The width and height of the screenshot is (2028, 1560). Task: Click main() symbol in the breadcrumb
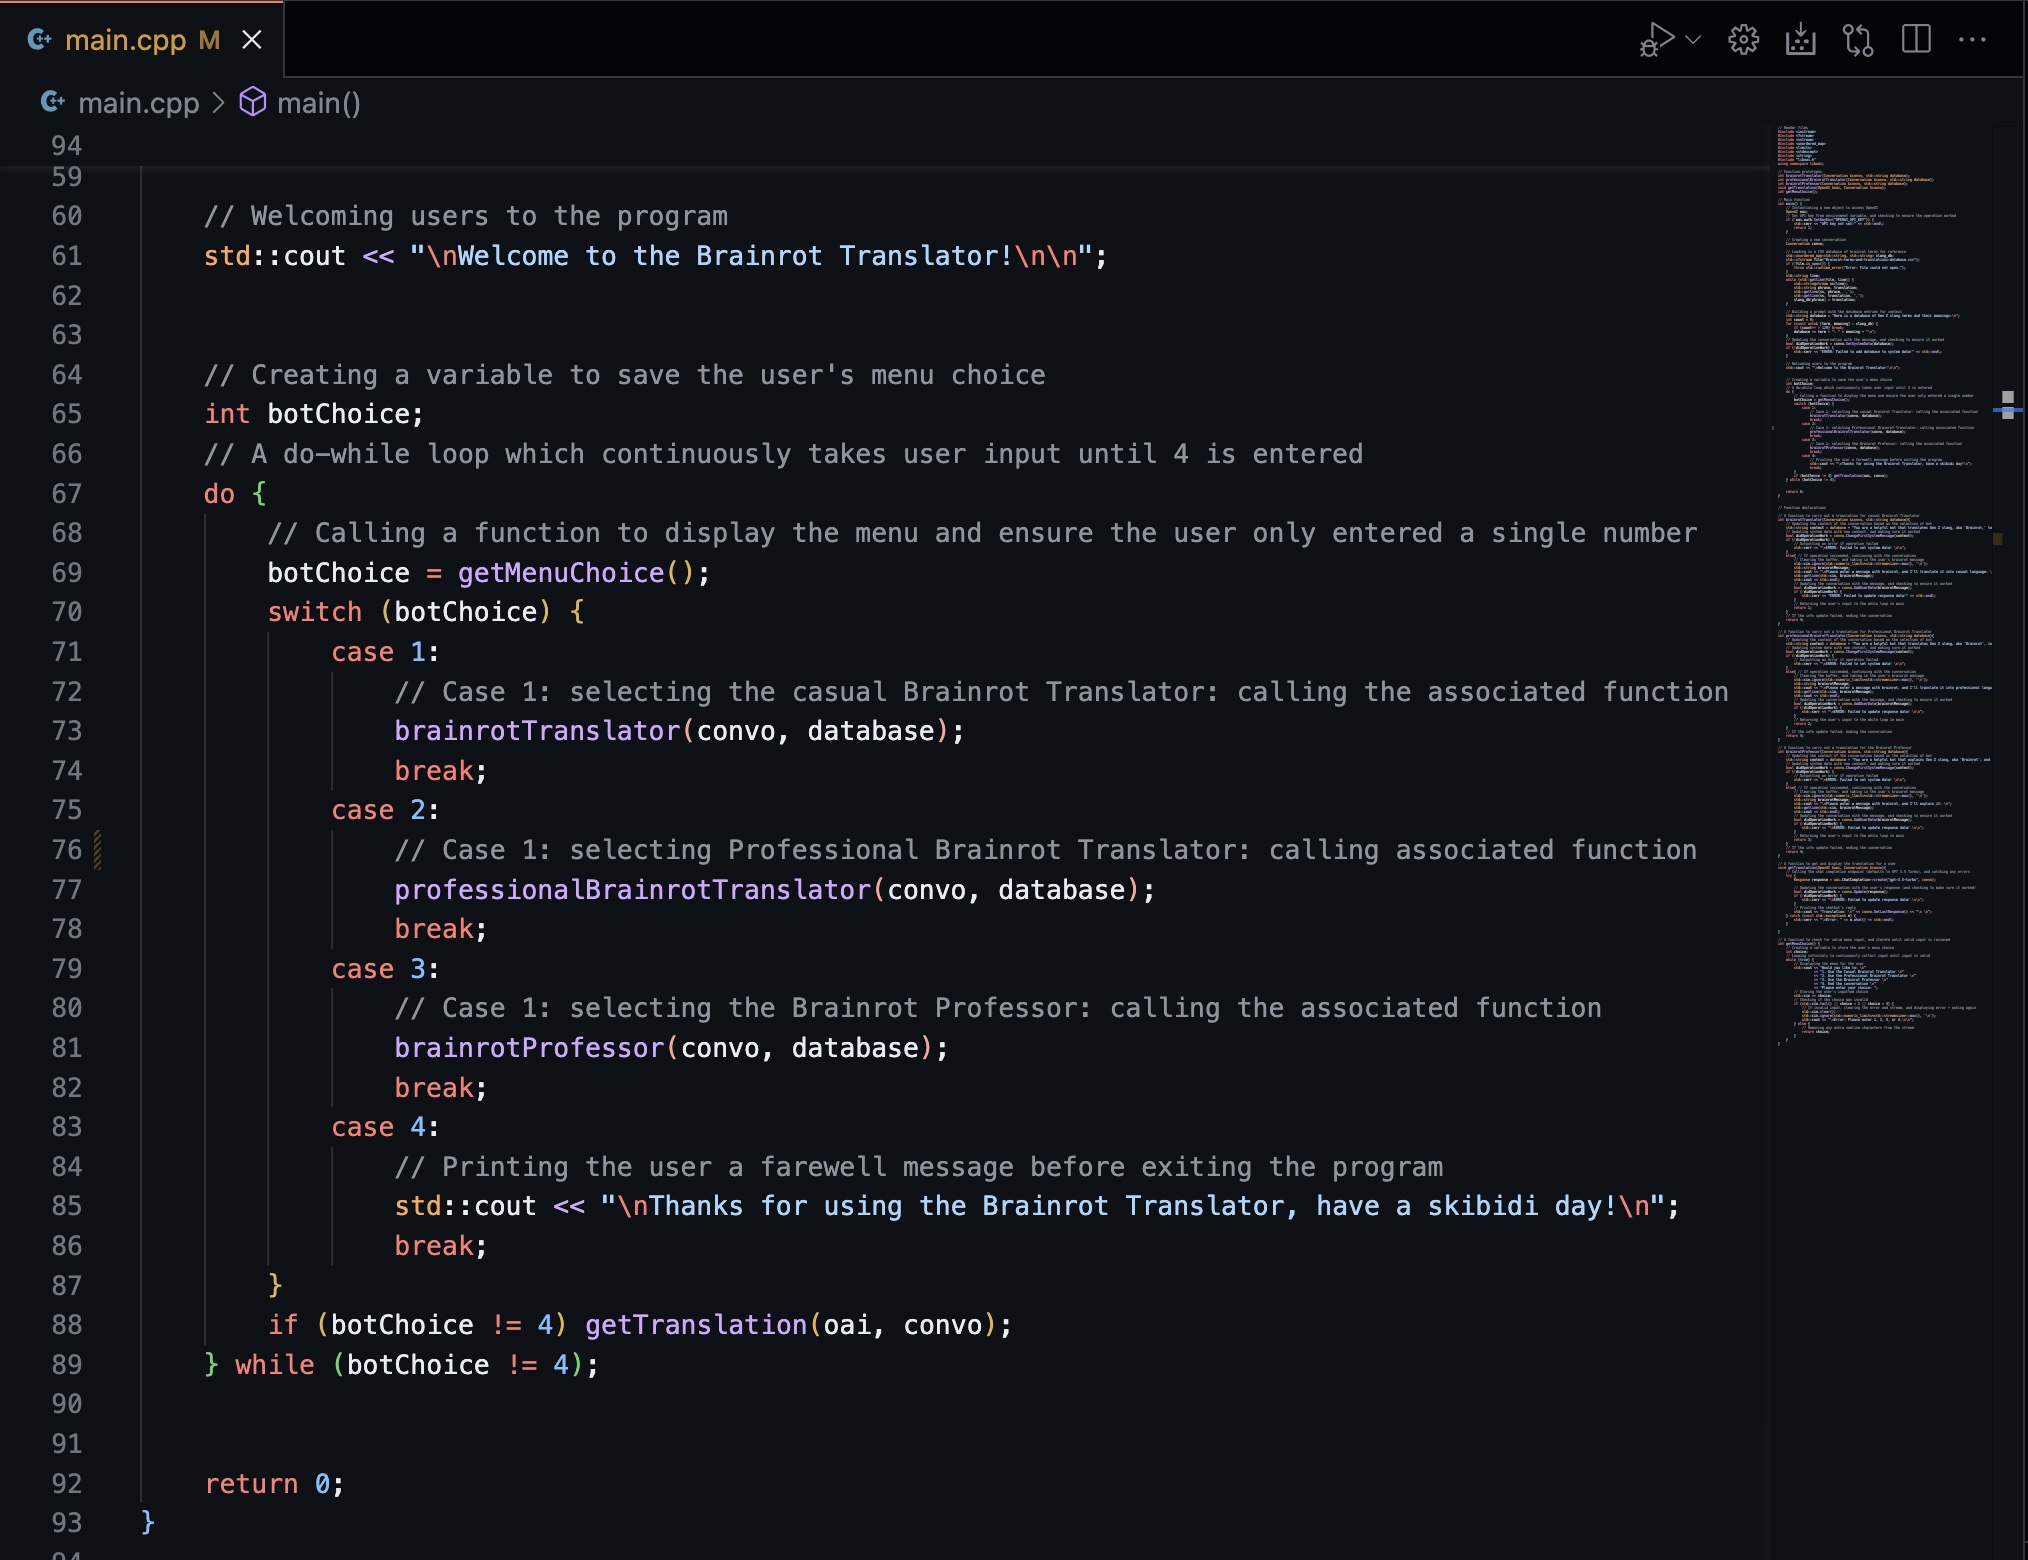coord(318,103)
